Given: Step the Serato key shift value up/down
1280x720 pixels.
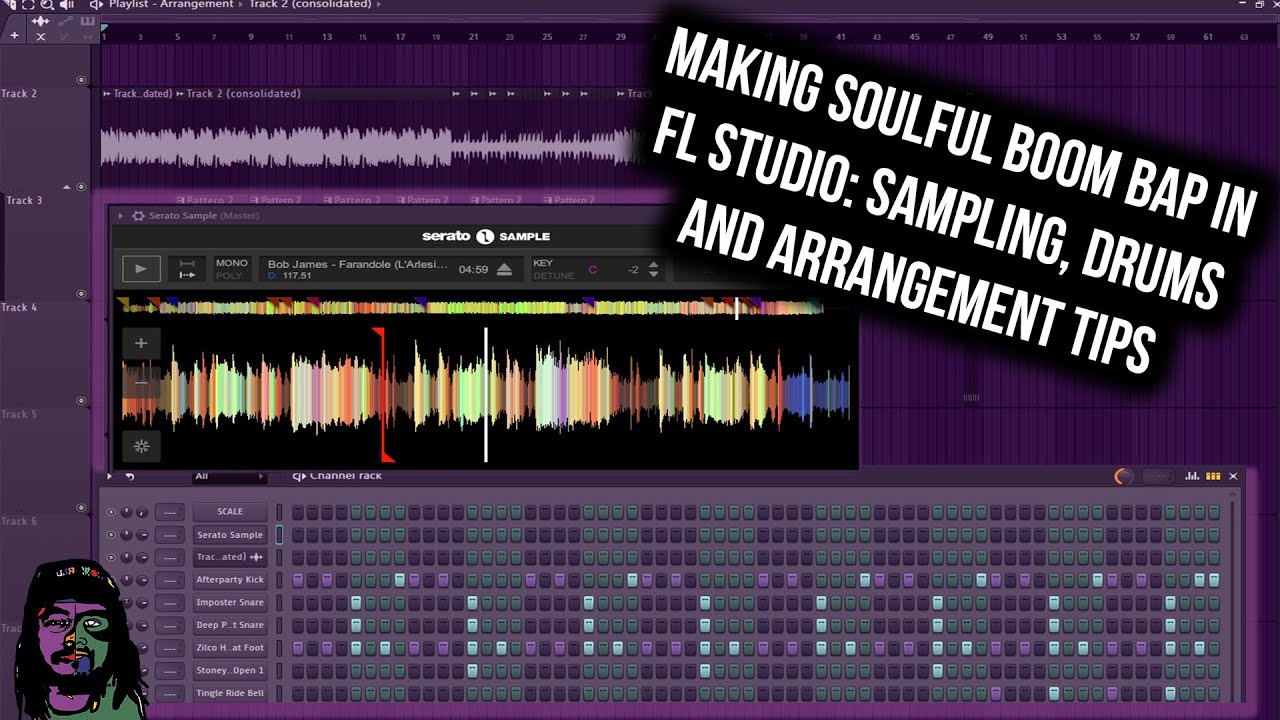Looking at the screenshot, I should pos(654,269).
